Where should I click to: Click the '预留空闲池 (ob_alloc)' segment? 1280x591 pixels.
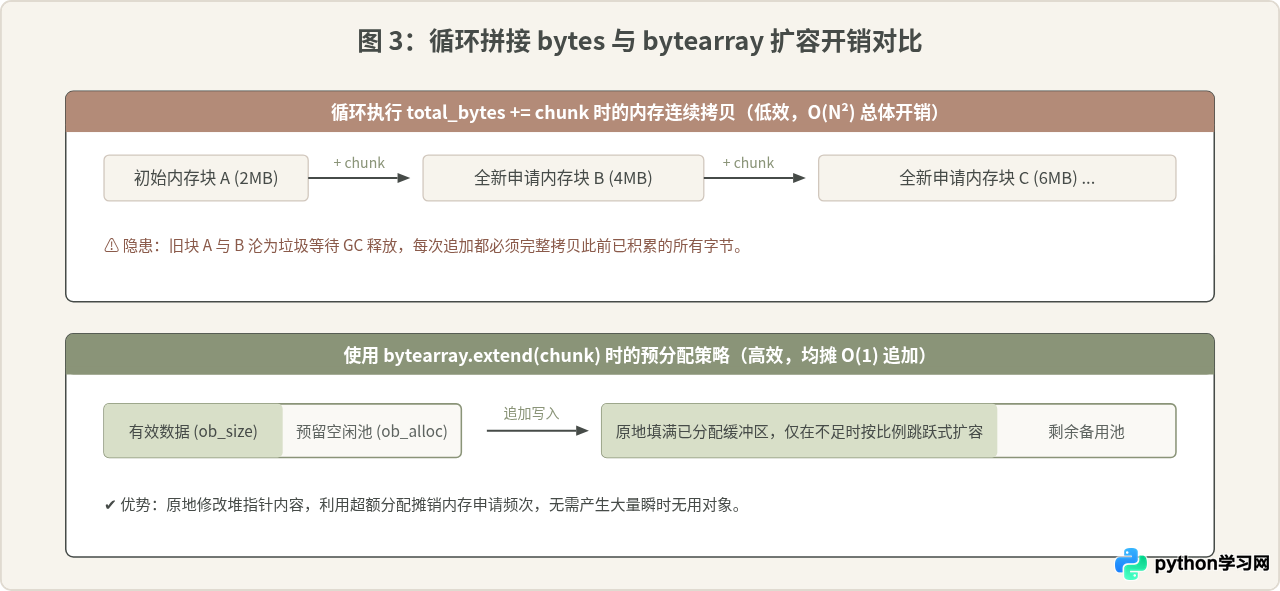(372, 431)
